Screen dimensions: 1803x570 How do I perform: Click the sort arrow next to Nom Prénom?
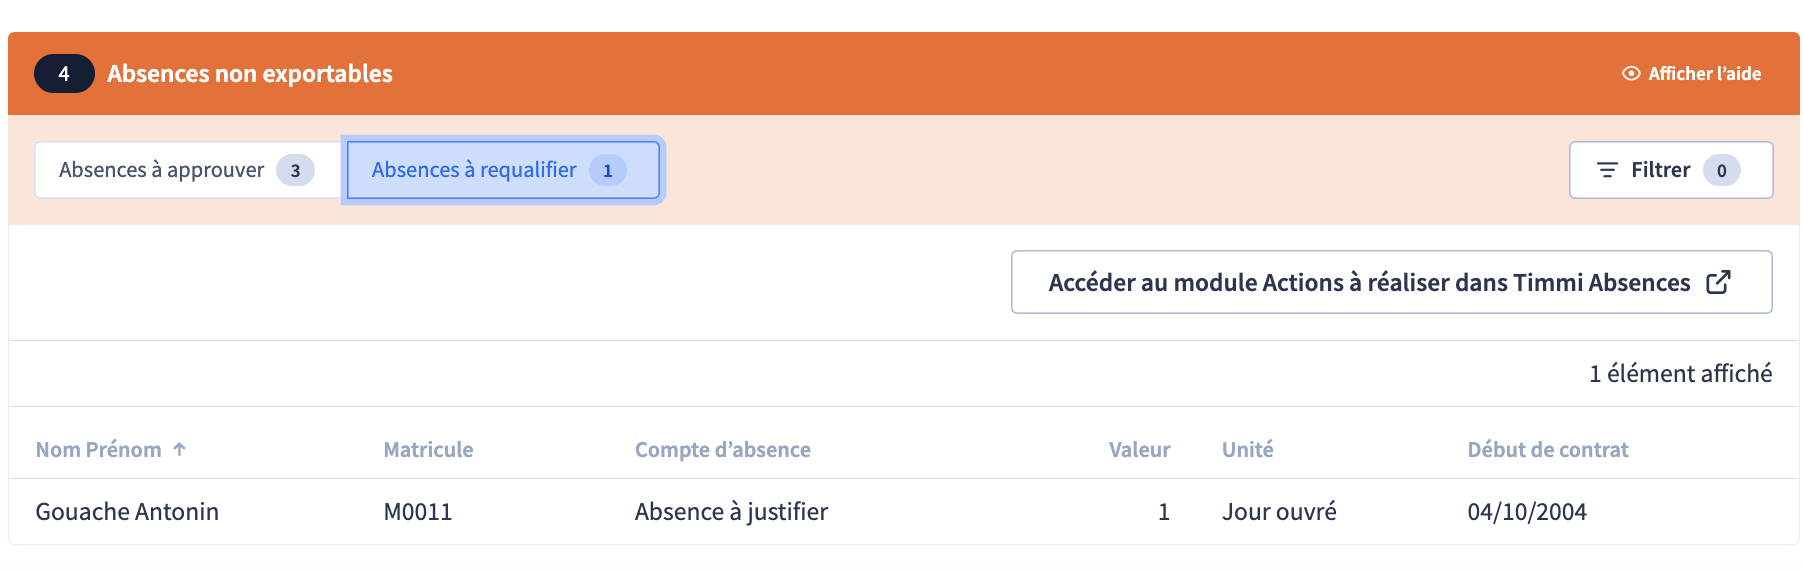(x=180, y=450)
